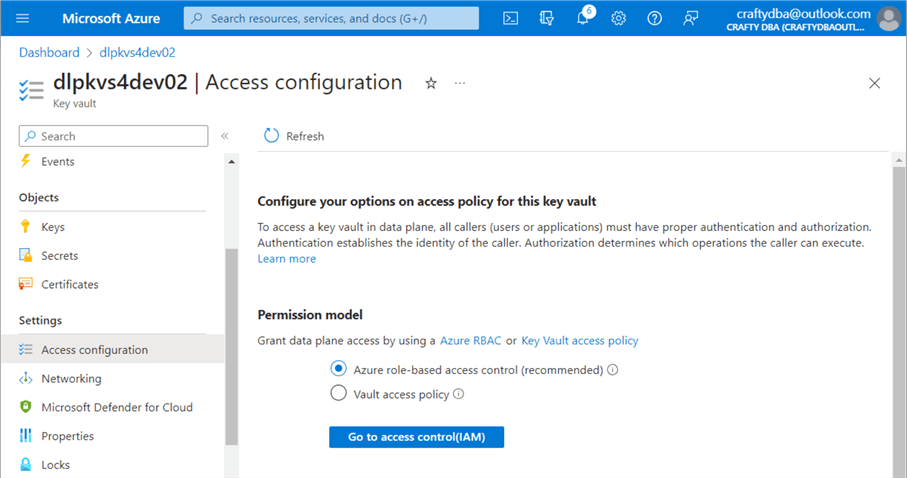This screenshot has width=907, height=478.
Task: Click the sidebar scroll up arrow
Action: [231, 162]
